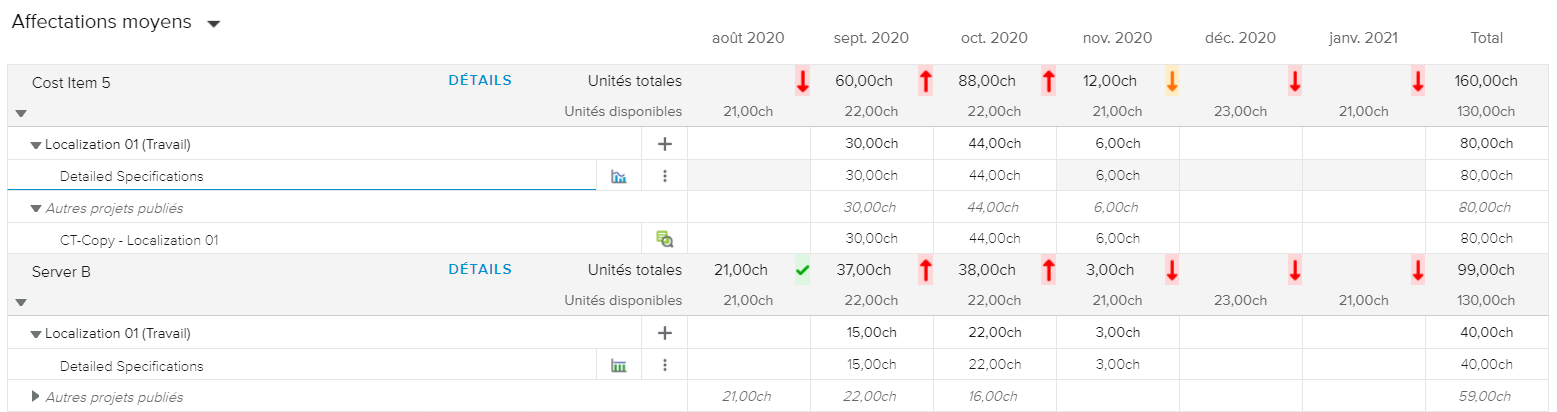Open three-dot menu for Cost Item 5 Detailed Specifications
1557x412 pixels.
coord(665,177)
